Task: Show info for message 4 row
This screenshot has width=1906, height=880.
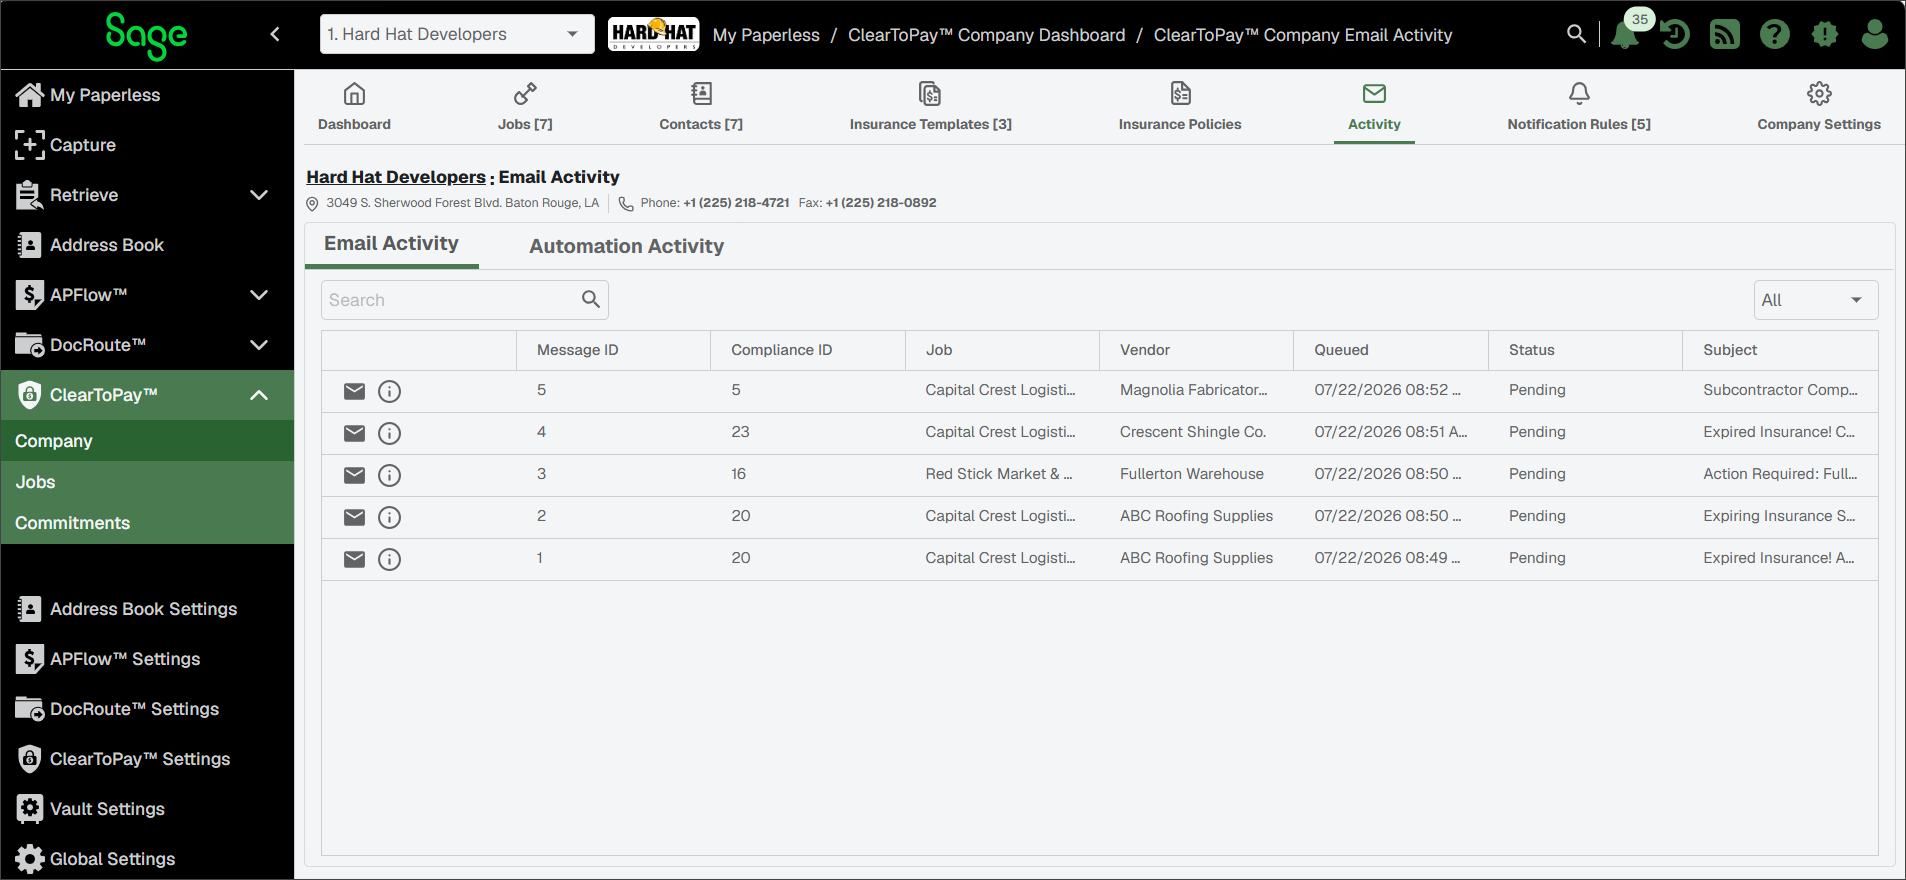Action: [390, 433]
